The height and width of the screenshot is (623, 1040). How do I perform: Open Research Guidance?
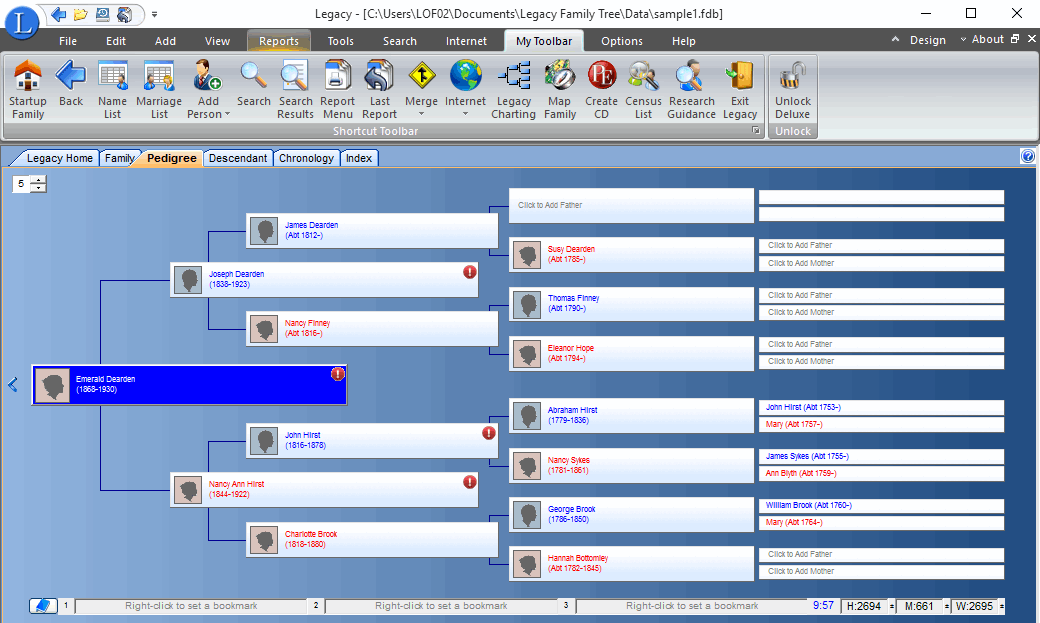[x=691, y=90]
